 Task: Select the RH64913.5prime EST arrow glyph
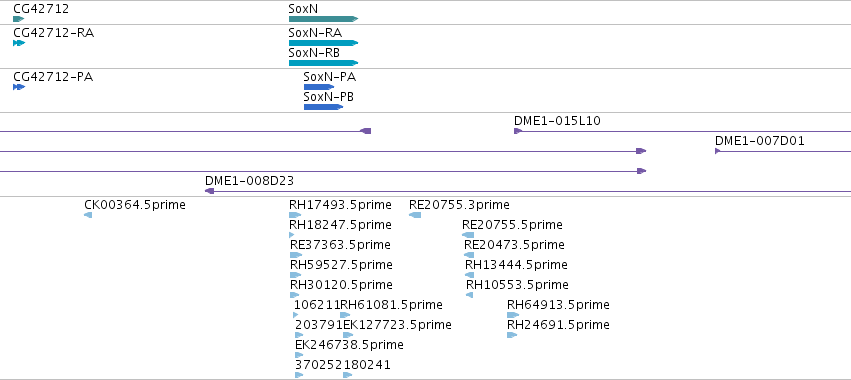coord(513,315)
